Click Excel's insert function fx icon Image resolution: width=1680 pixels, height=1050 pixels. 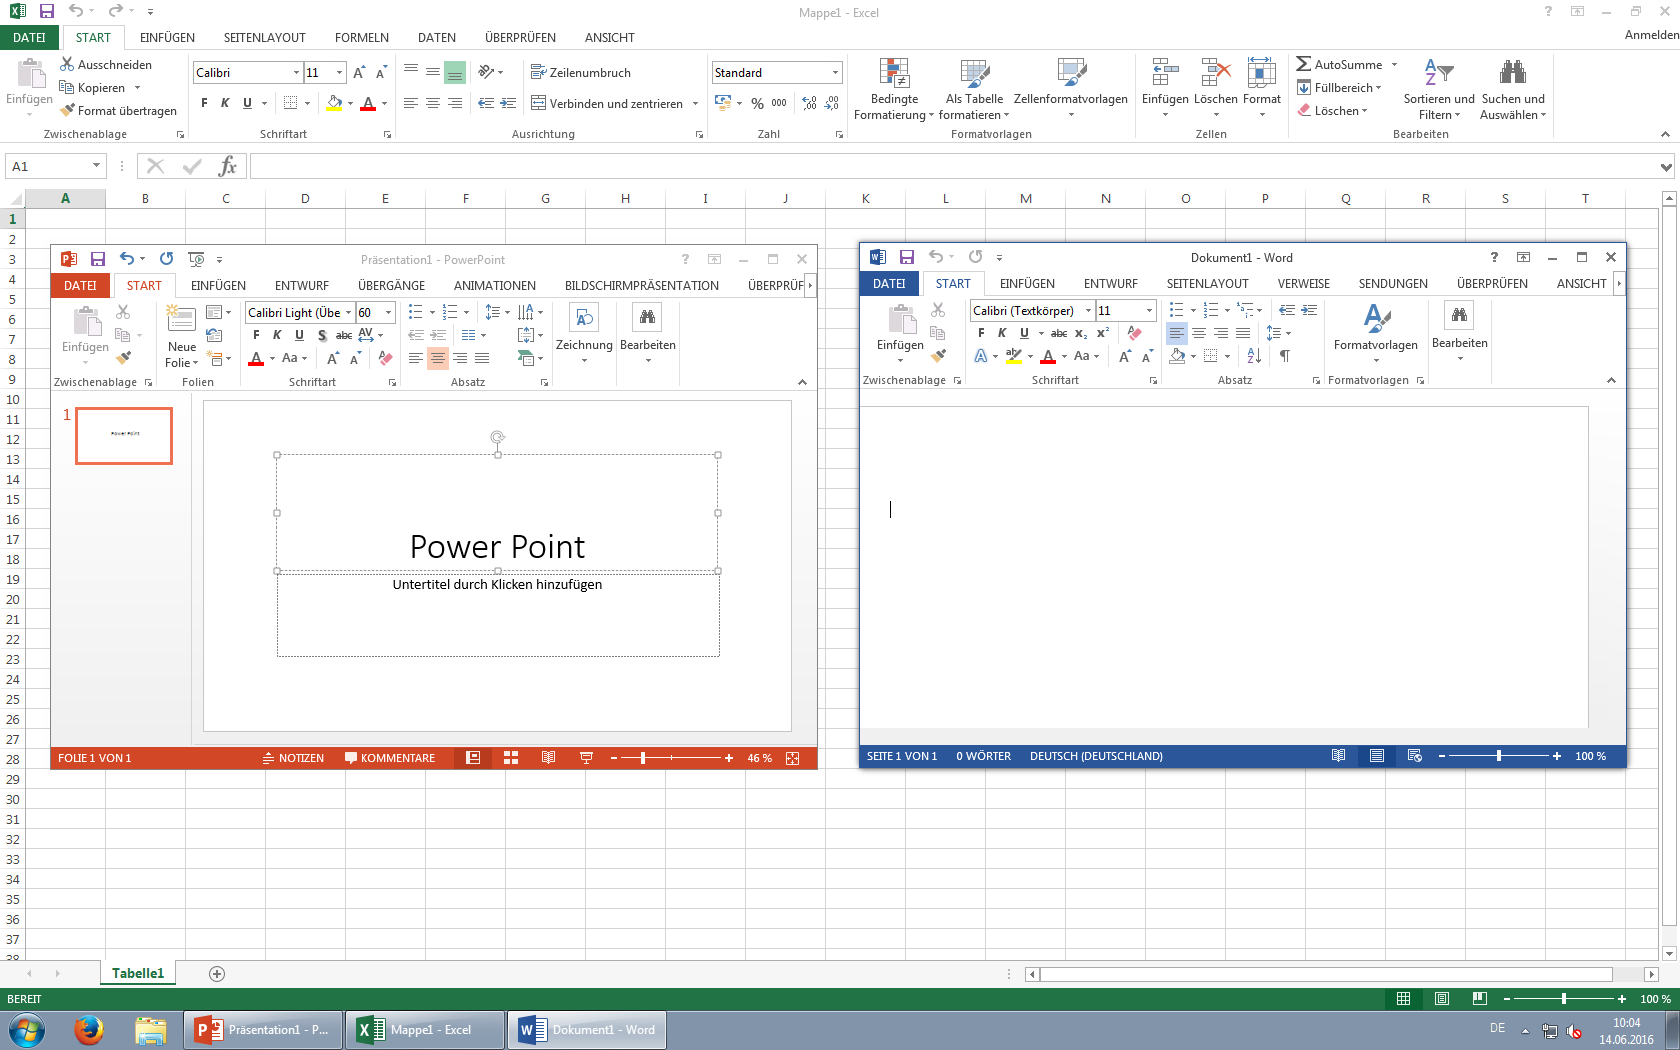pyautogui.click(x=228, y=166)
